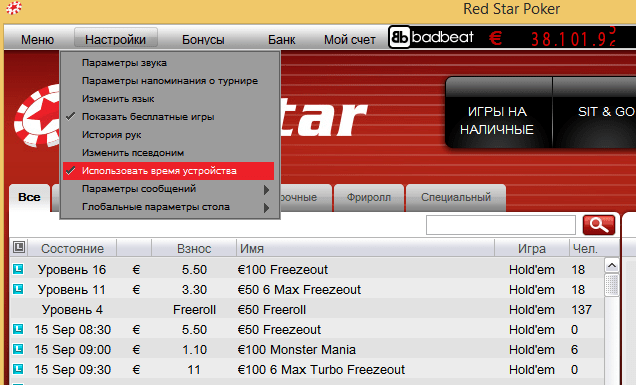Click the clock icon of €50 Freezeout row

click(x=18, y=329)
